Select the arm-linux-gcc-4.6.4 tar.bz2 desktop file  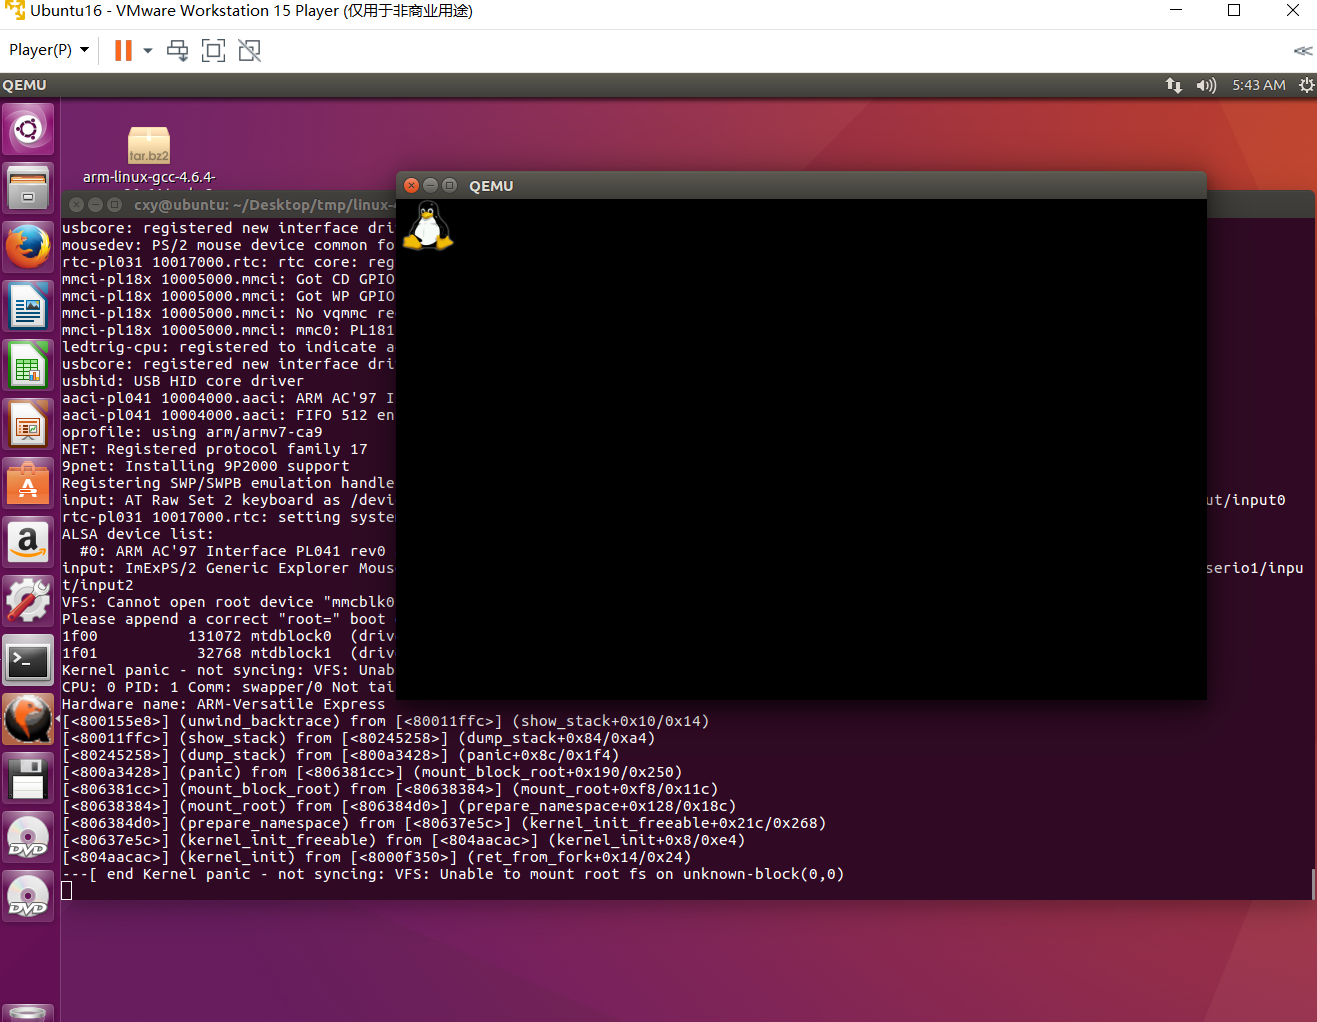[149, 155]
